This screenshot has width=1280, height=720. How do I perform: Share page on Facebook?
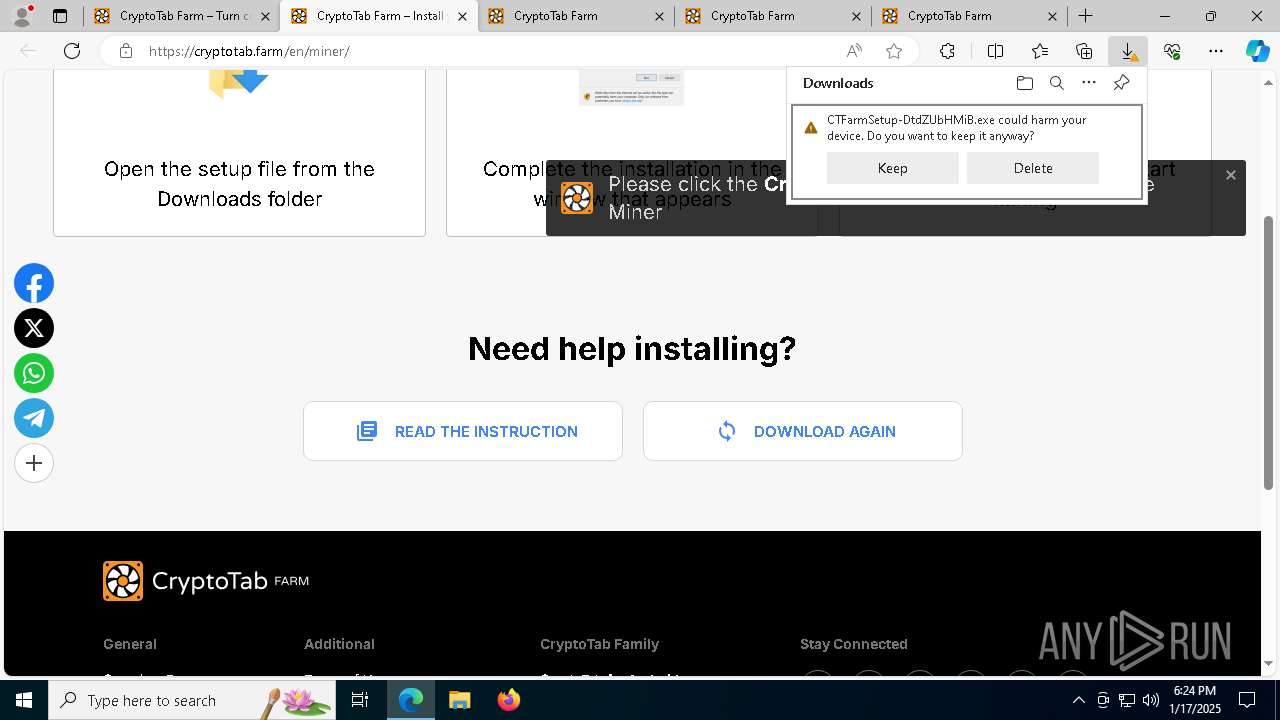pyautogui.click(x=34, y=284)
